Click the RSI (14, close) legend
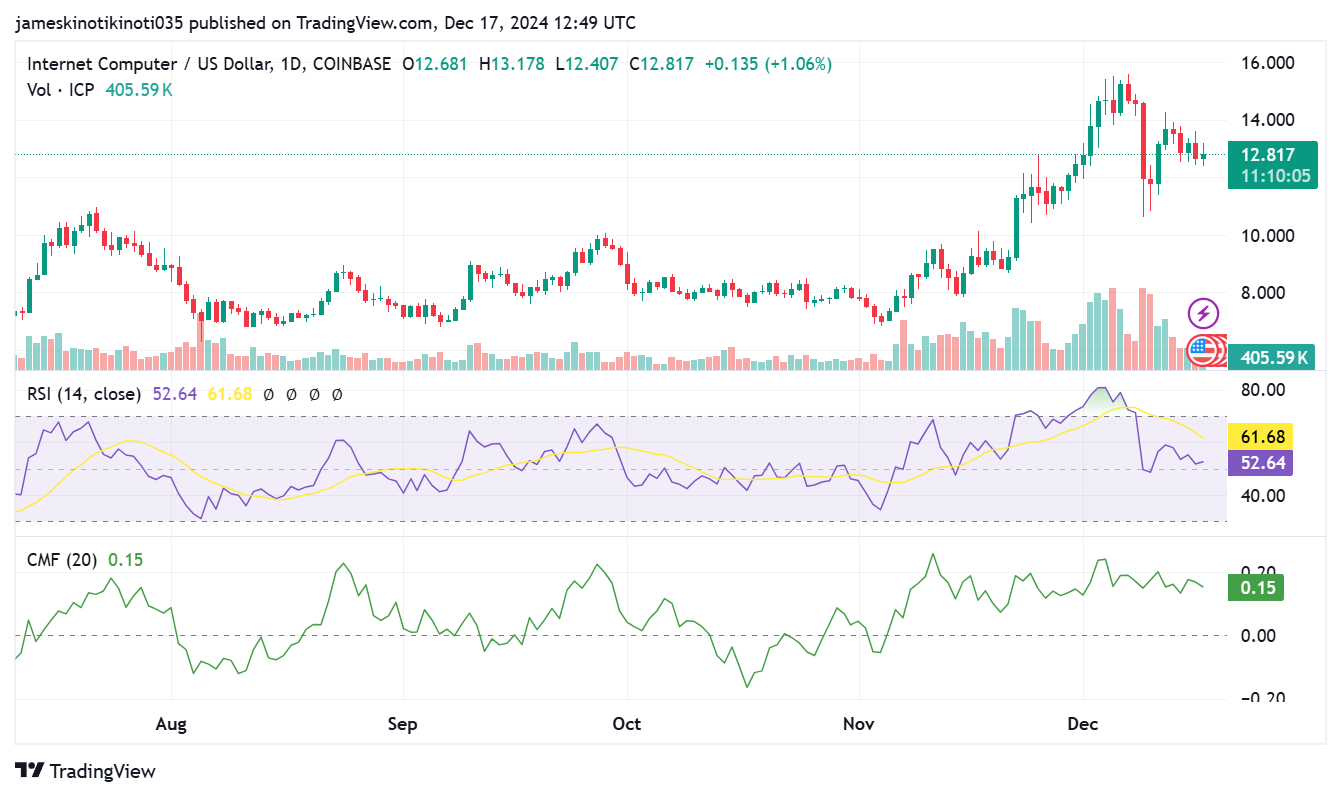This screenshot has width=1341, height=797. click(x=84, y=394)
